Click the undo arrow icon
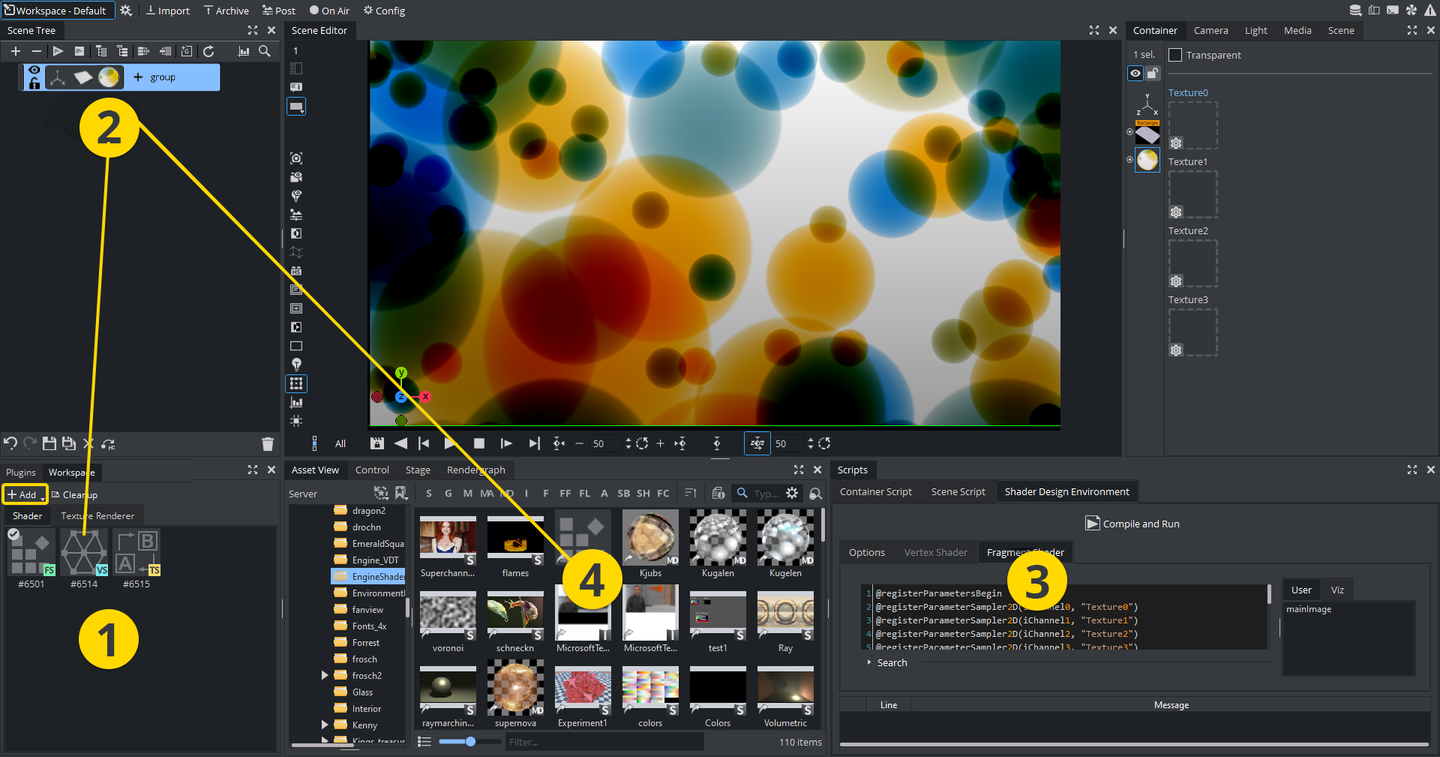The width and height of the screenshot is (1440, 757). click(x=11, y=444)
